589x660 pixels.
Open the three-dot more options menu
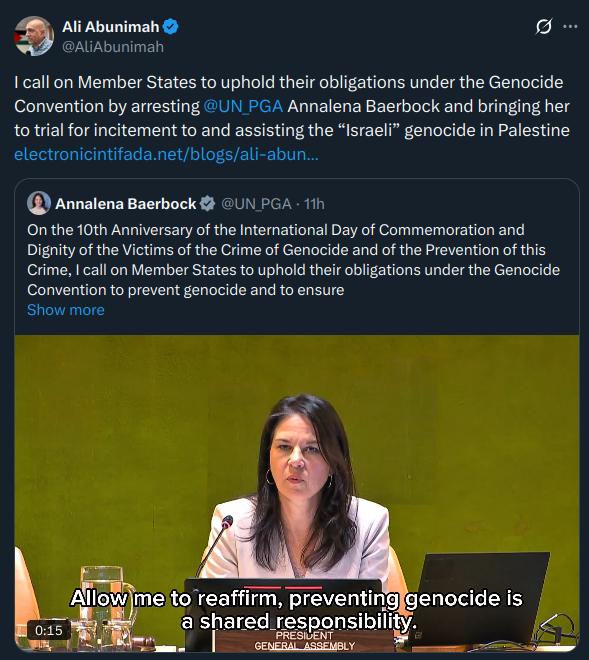pos(570,27)
